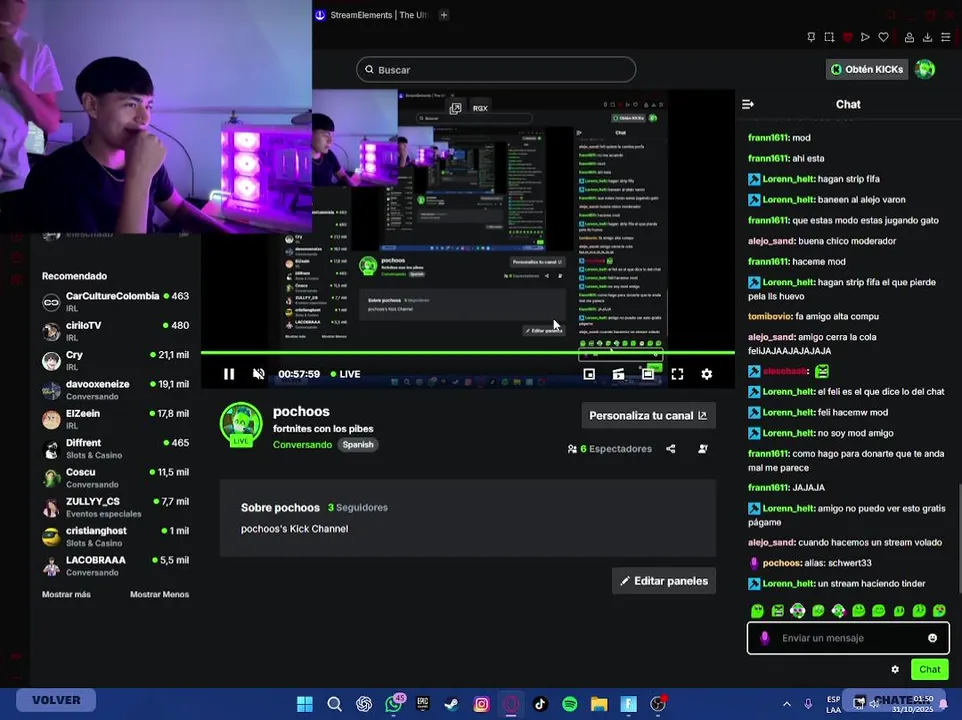Open chat settings gear icon
The image size is (962, 720).
coord(895,670)
